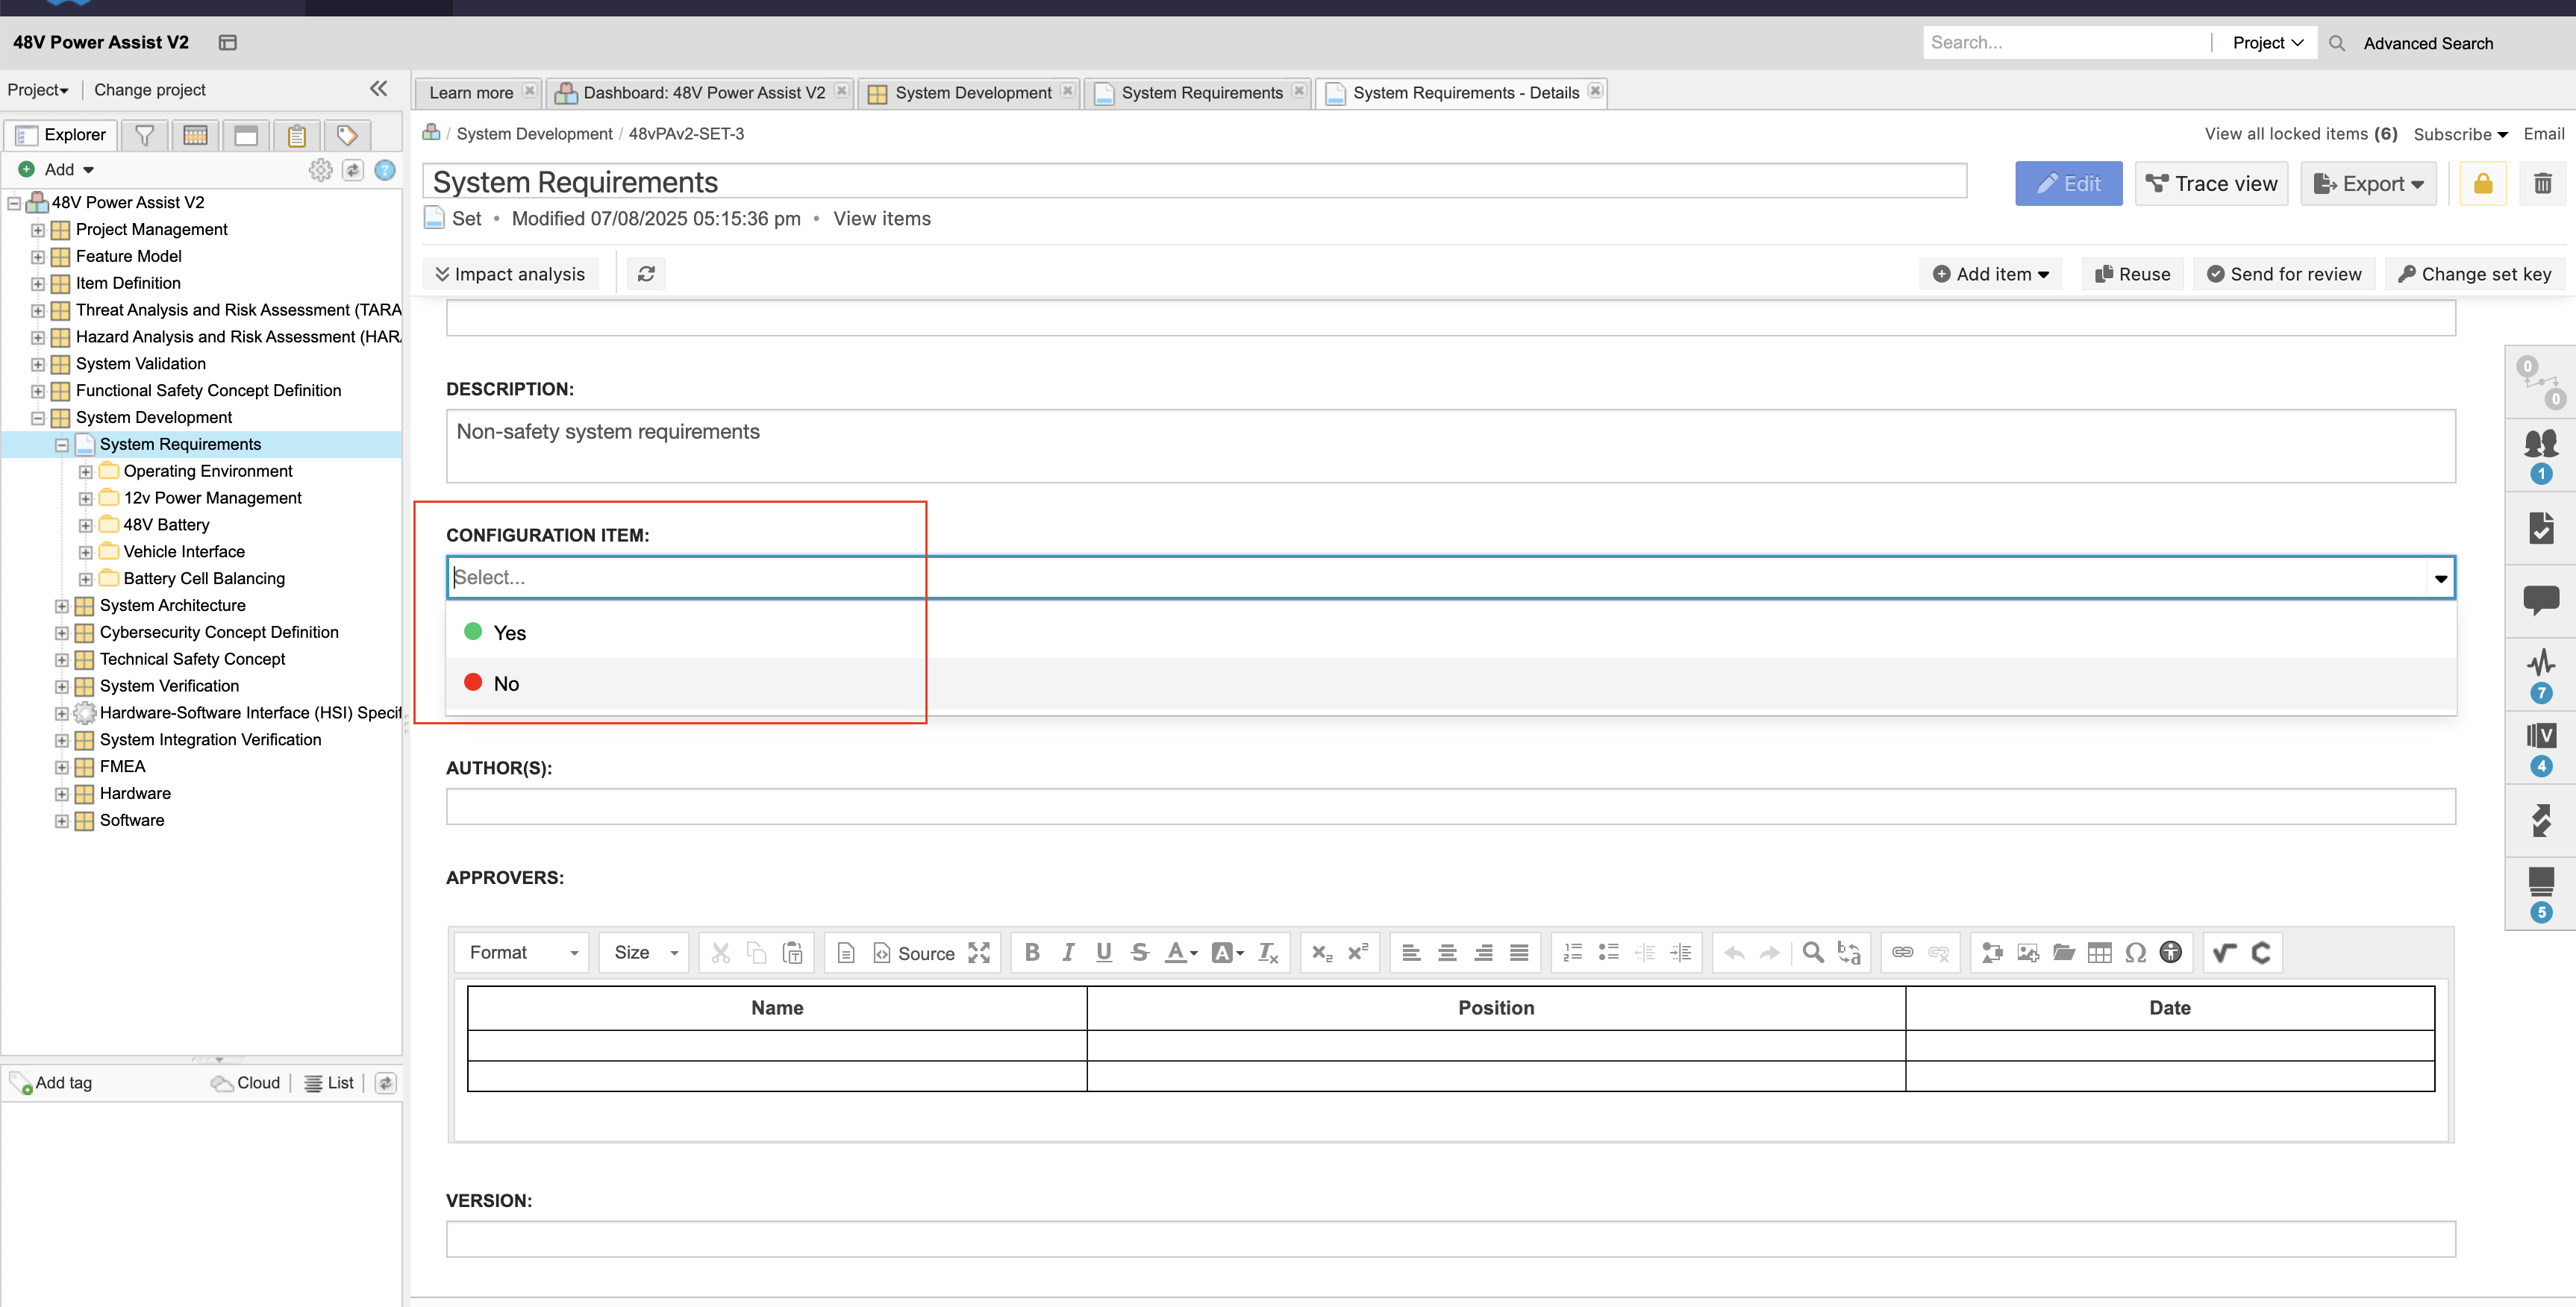Click the Paste as plain text icon
The image size is (2576, 1307).
793,952
